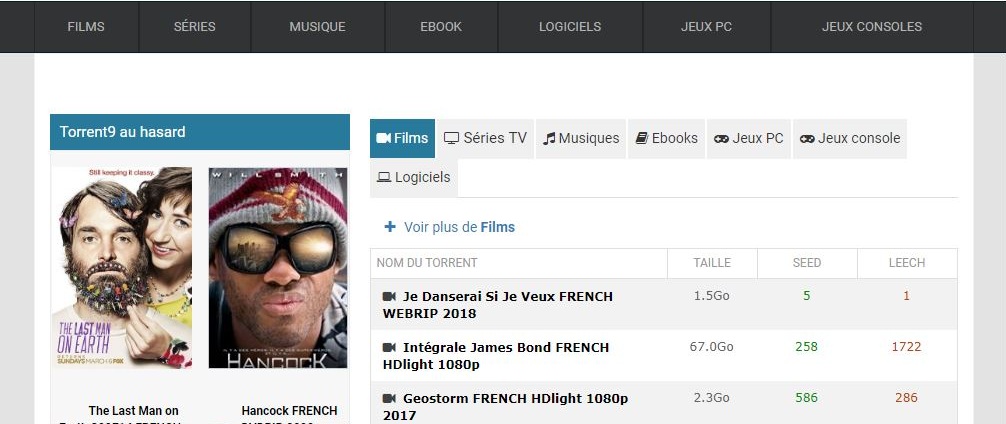
Task: Click the monitor icon beside Séries TV
Action: coord(452,139)
